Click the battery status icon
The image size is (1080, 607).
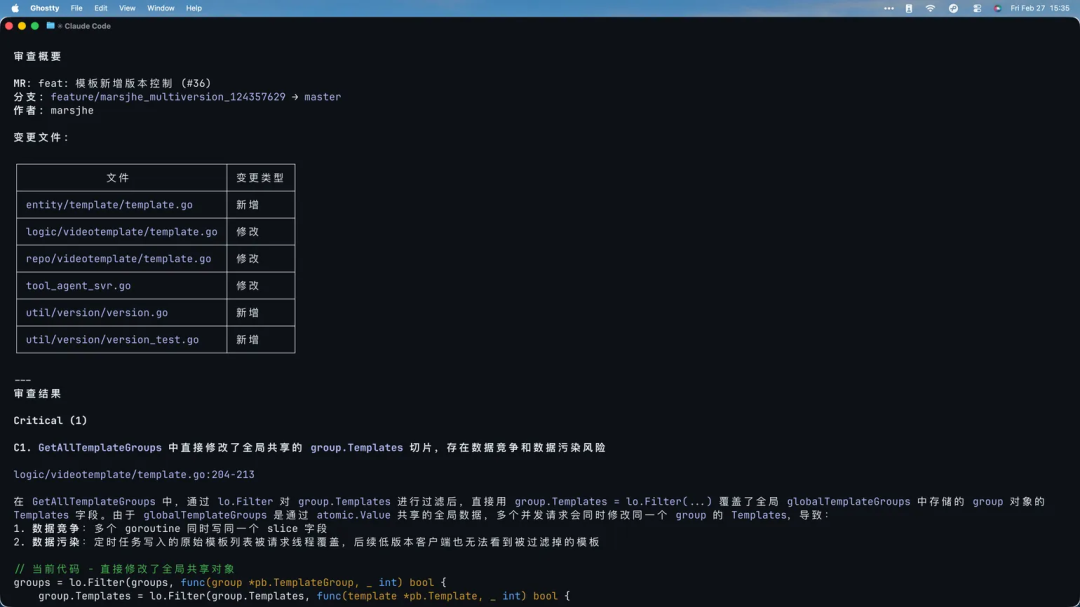coord(908,8)
